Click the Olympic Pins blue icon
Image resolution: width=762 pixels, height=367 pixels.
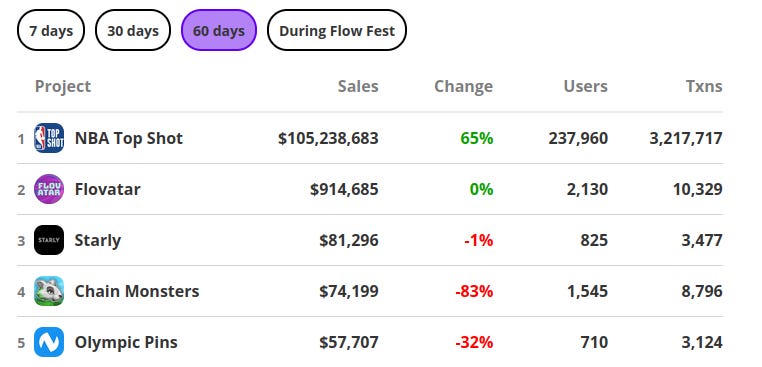click(49, 342)
